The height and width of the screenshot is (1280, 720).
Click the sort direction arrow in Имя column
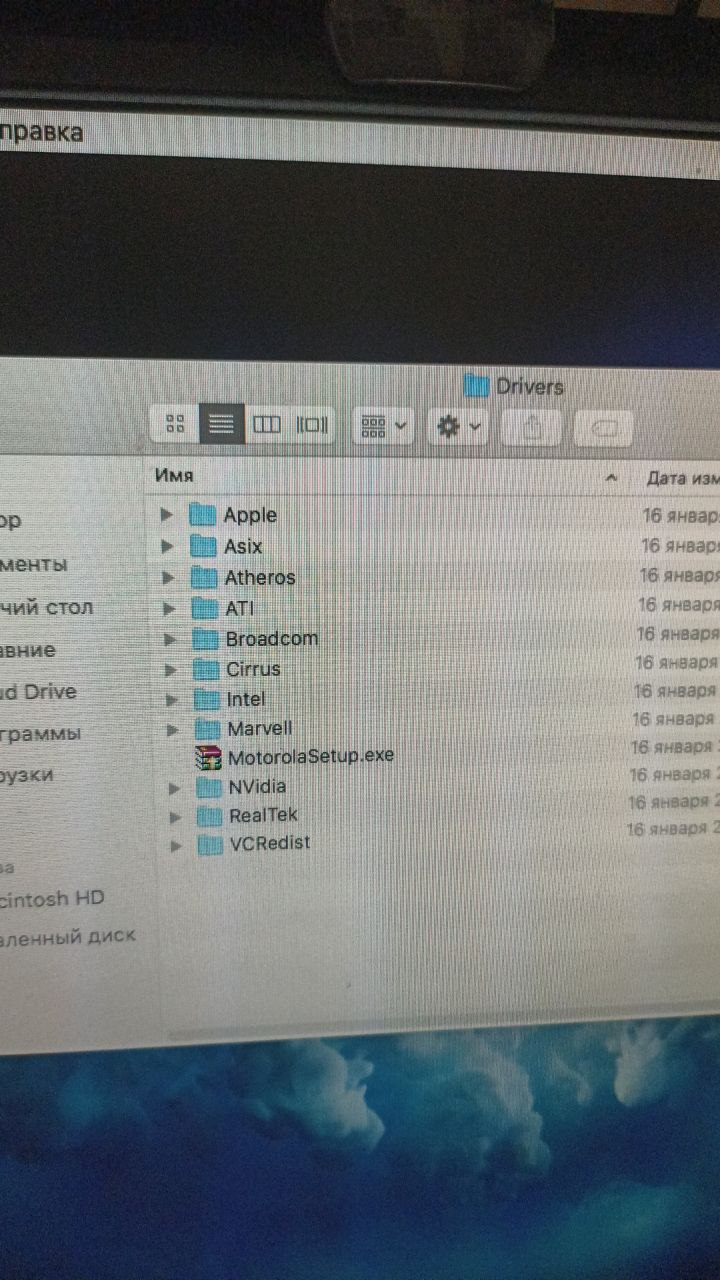click(x=611, y=479)
